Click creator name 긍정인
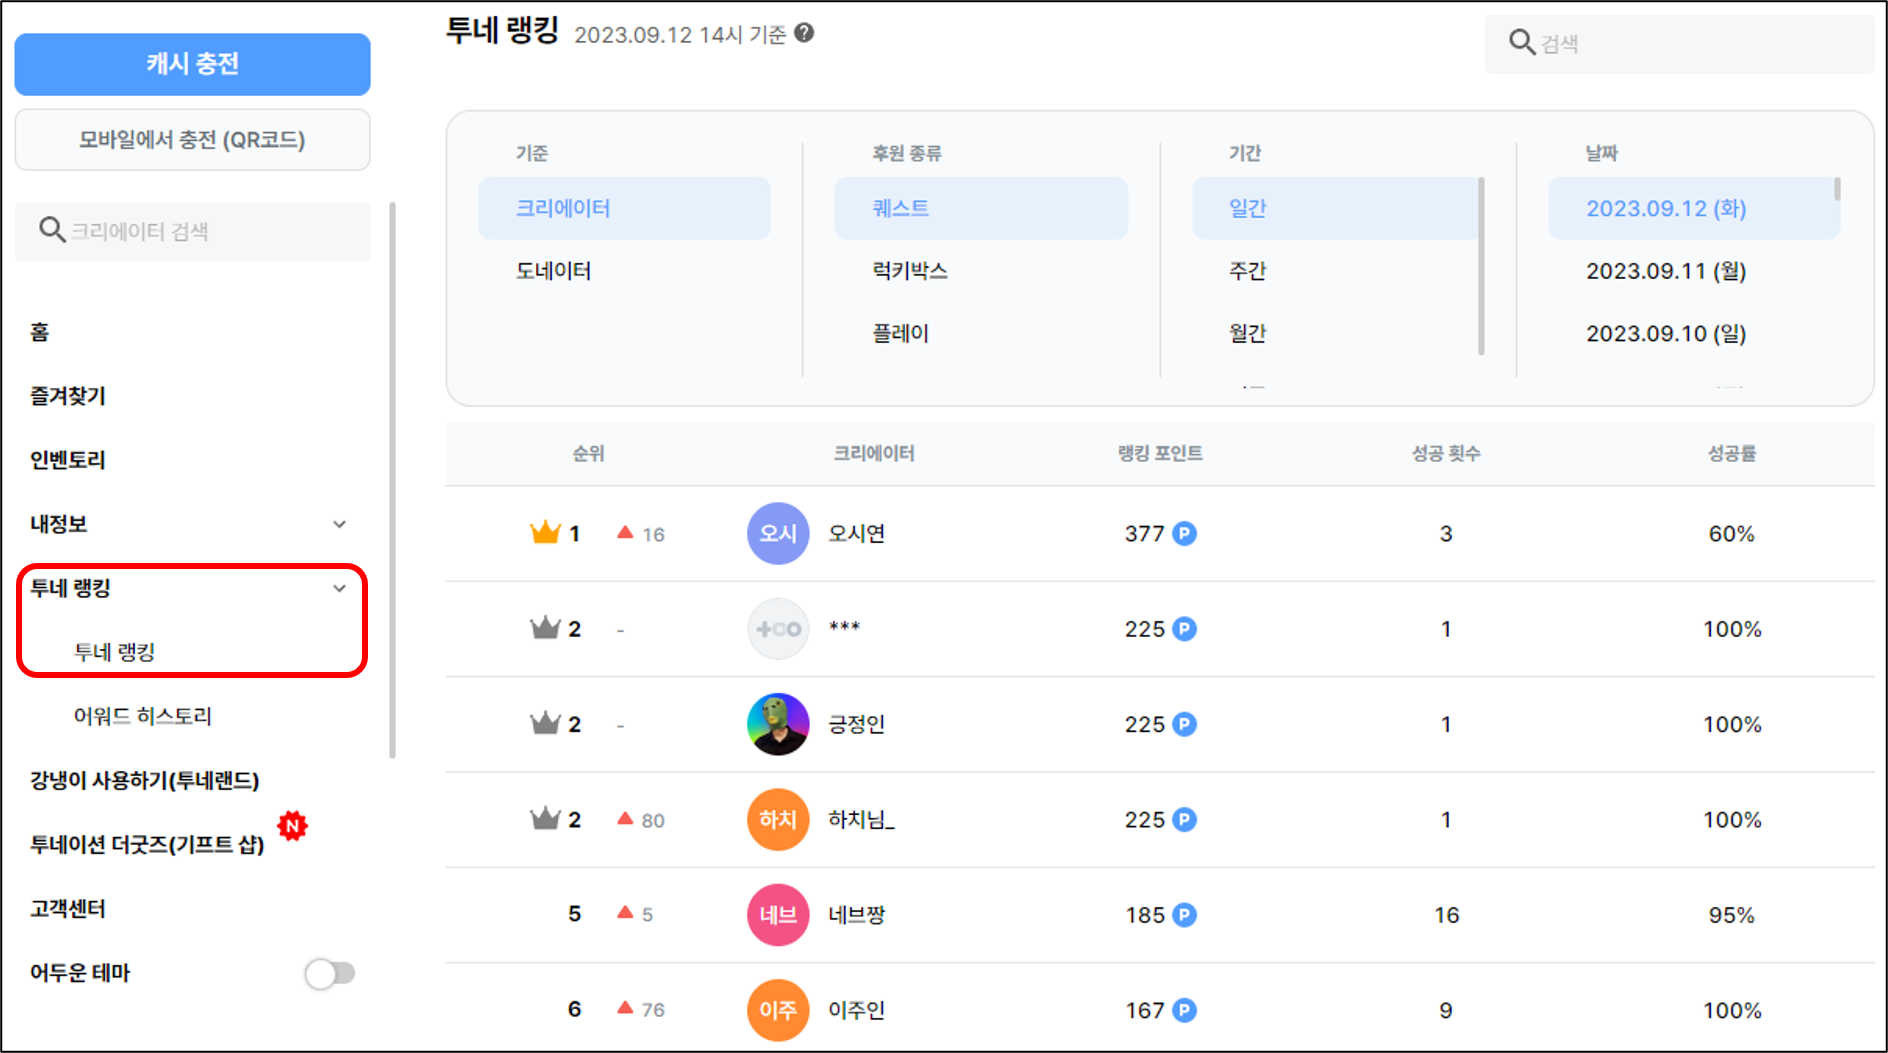This screenshot has height=1053, width=1888. [857, 724]
